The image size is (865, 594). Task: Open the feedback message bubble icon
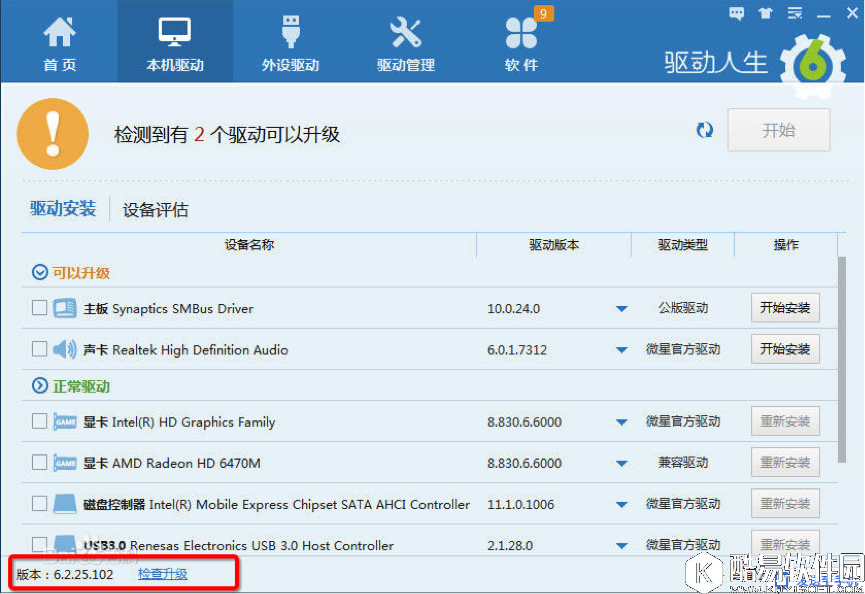coord(736,14)
